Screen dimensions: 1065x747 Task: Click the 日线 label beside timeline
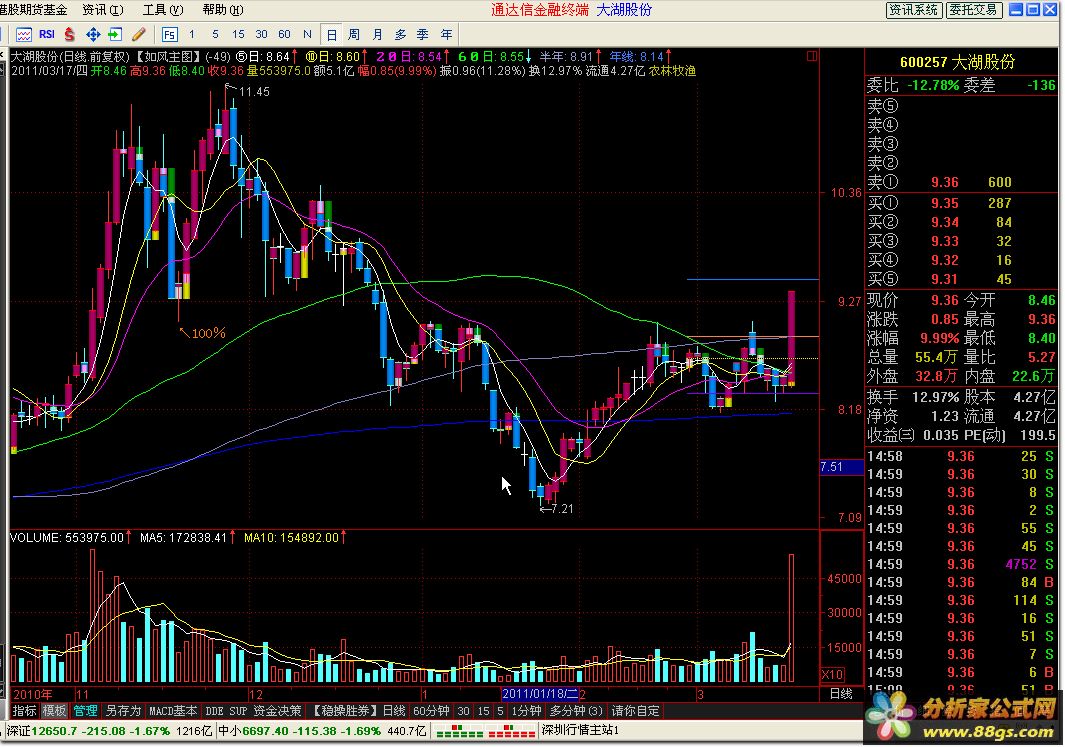click(x=841, y=694)
